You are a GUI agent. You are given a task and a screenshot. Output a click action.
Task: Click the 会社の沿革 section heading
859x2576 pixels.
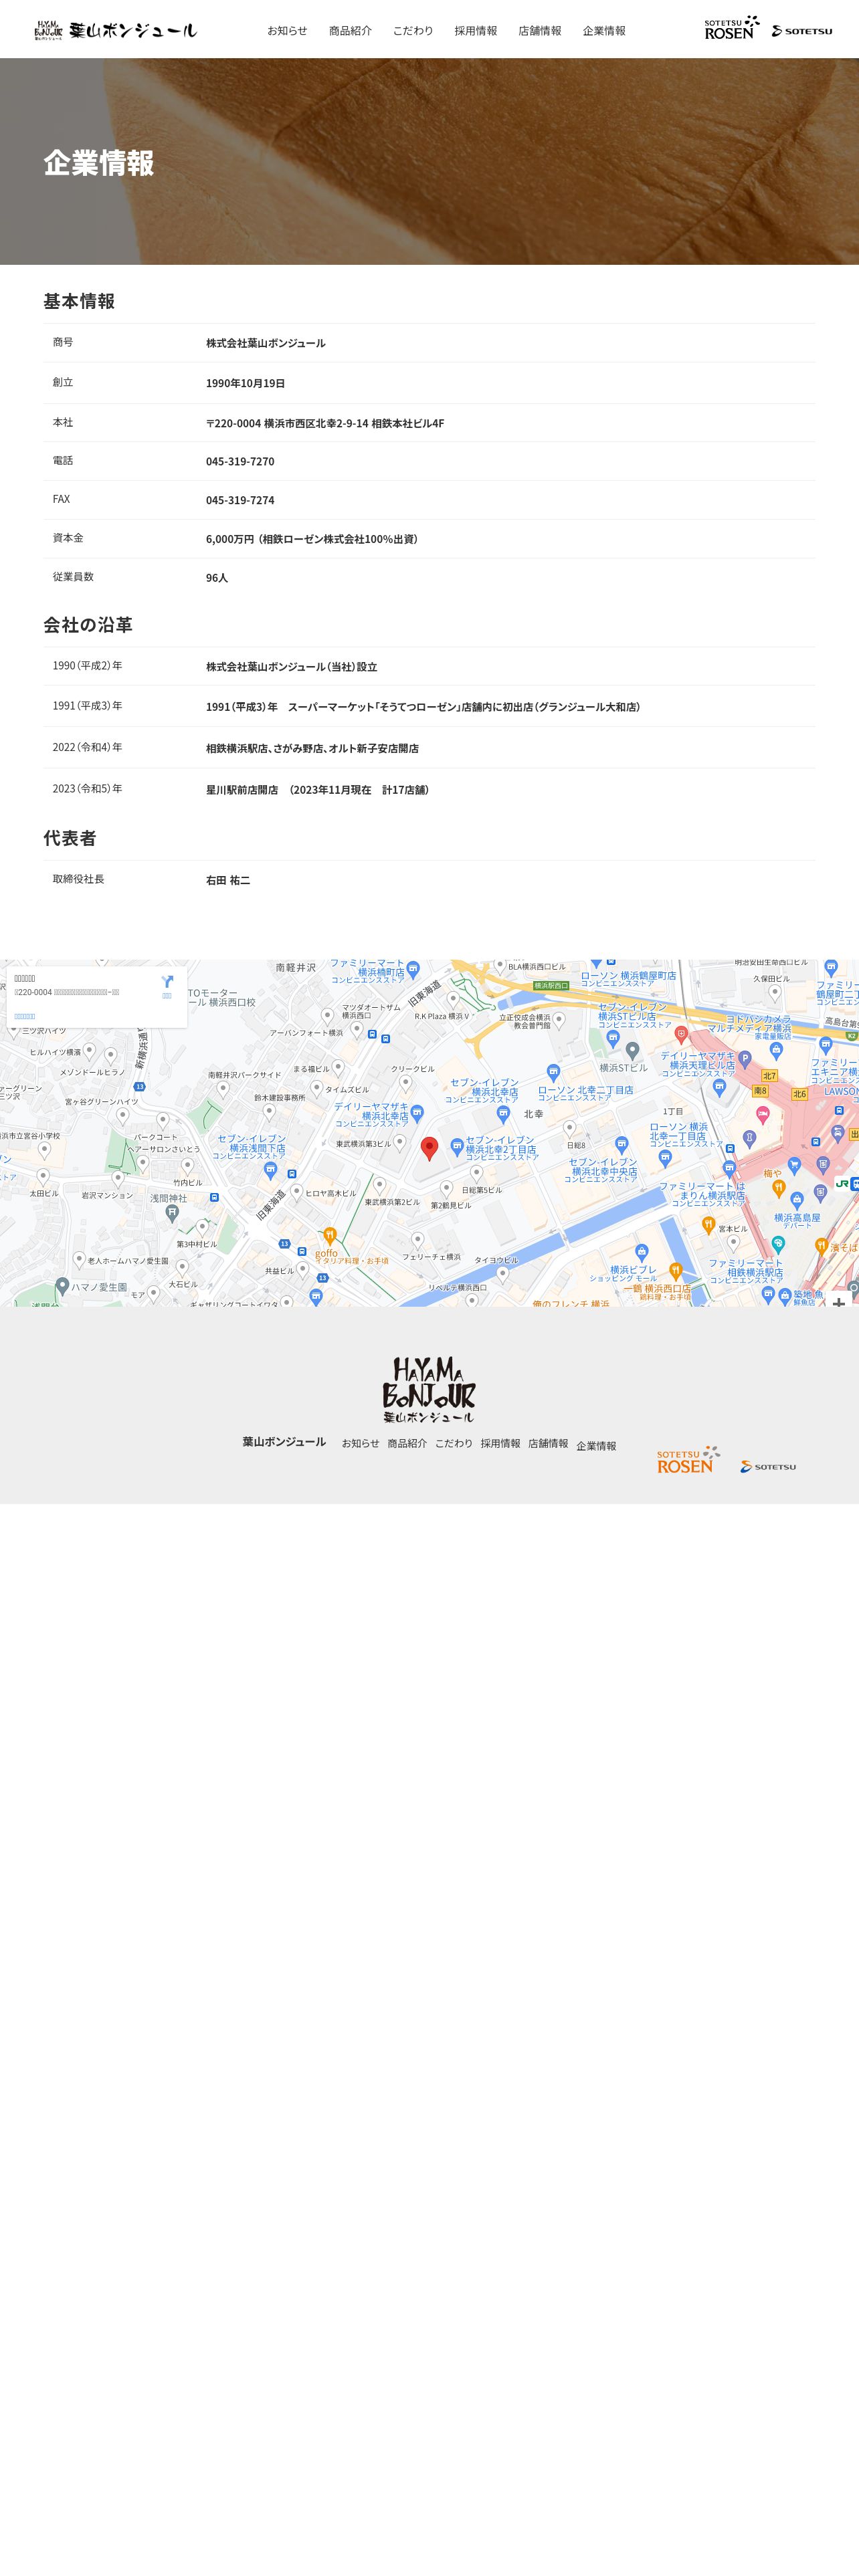tap(88, 624)
